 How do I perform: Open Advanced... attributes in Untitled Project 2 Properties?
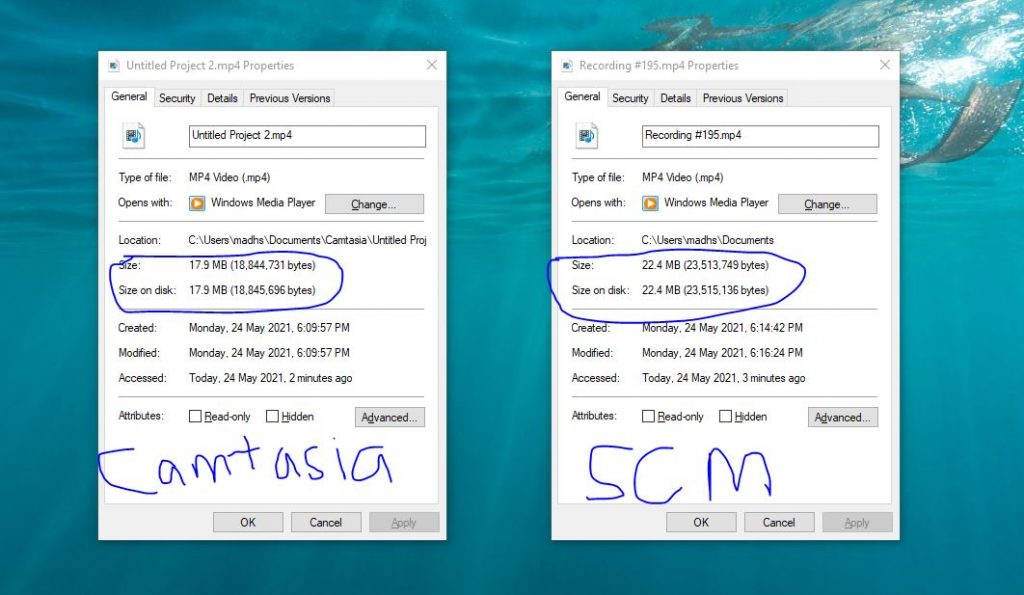point(390,417)
